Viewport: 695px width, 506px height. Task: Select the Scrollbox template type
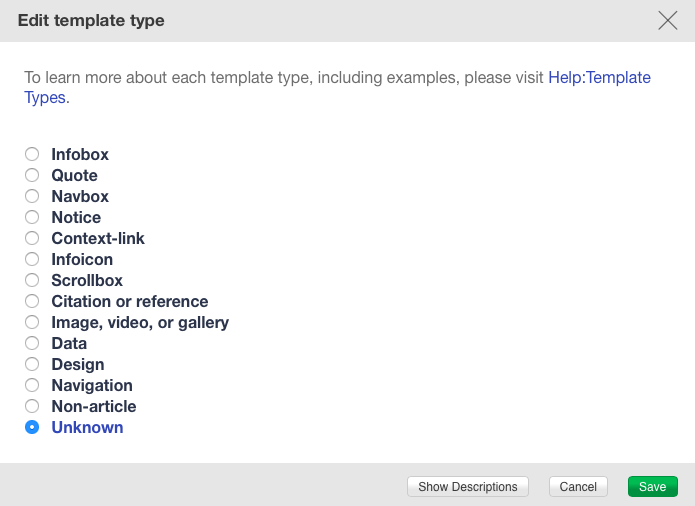(32, 281)
